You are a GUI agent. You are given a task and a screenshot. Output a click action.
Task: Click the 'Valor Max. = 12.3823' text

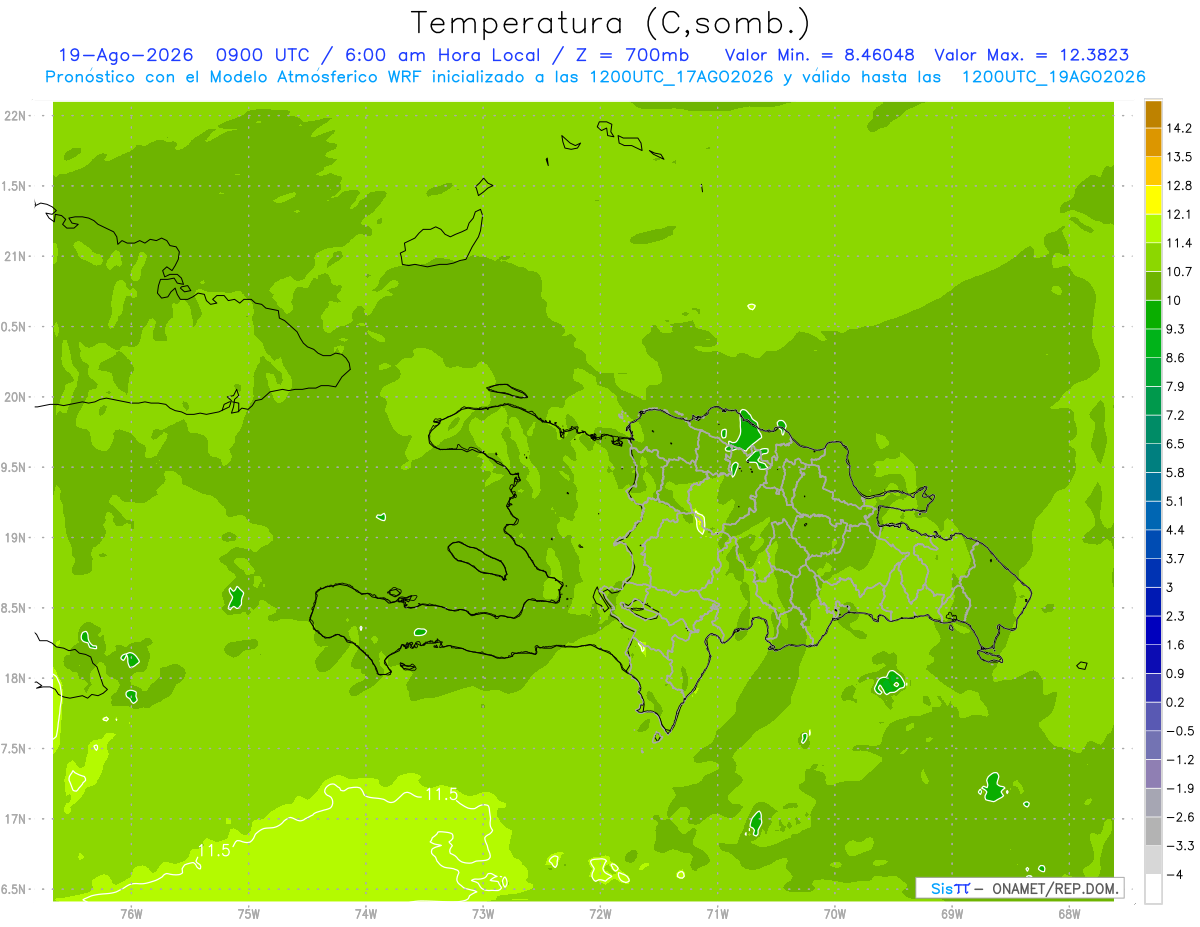coord(1032,56)
